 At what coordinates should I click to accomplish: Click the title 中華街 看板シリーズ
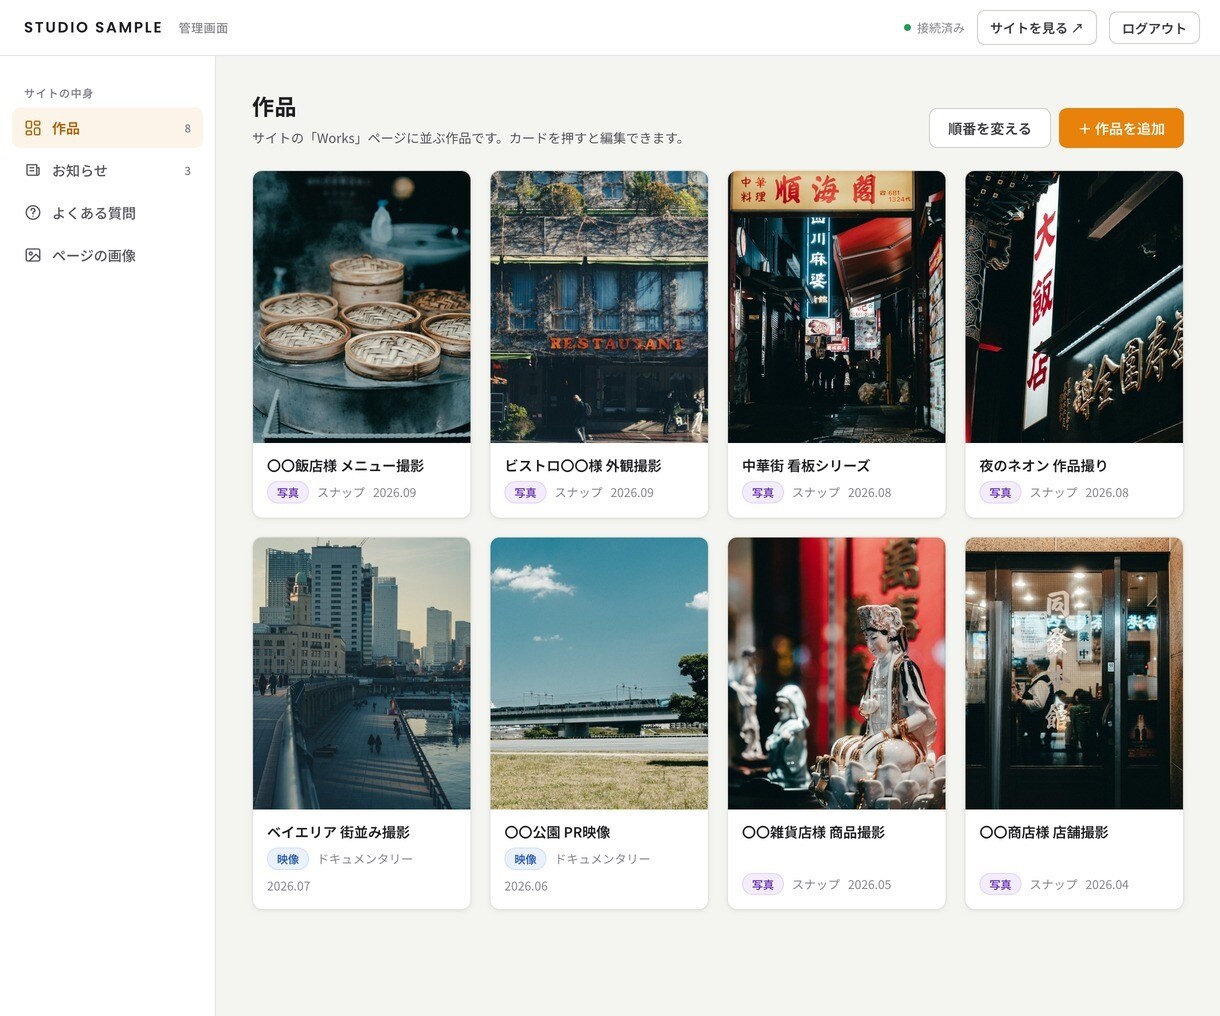tap(806, 466)
